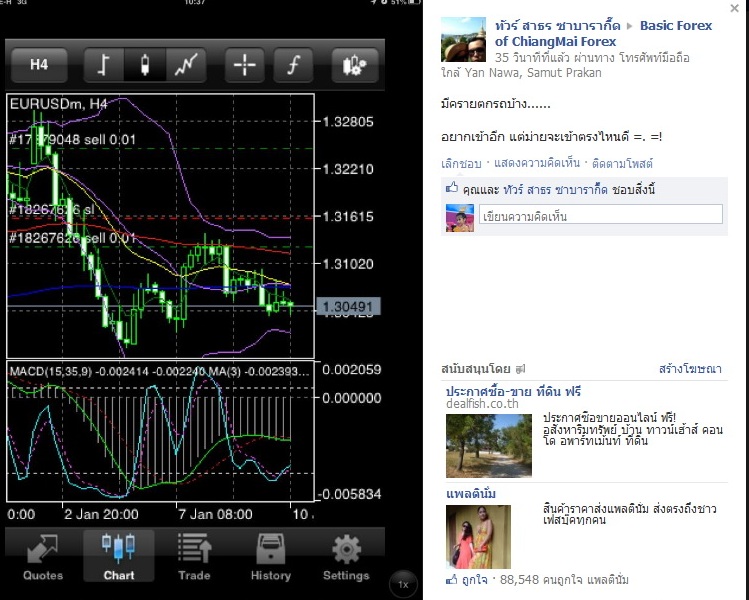Open the แพลตินั่ม ad photo
This screenshot has height=600, width=749.
(x=478, y=536)
